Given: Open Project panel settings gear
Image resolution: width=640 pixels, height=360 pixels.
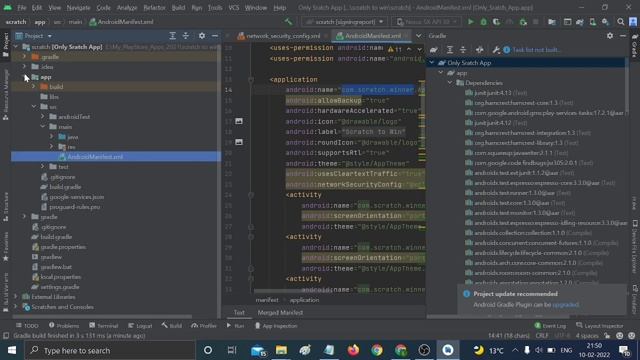Looking at the screenshot, I should coord(202,36).
